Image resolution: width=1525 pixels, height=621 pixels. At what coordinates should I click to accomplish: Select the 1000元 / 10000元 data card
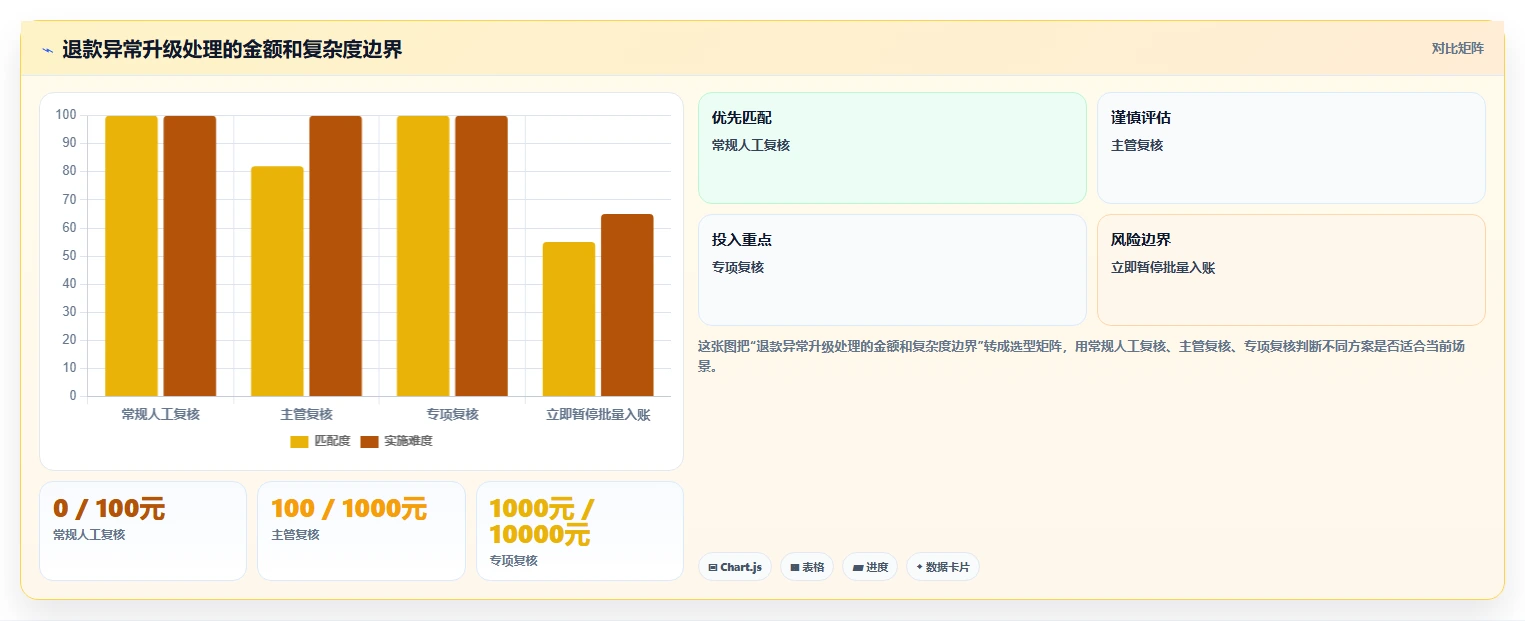[580, 531]
